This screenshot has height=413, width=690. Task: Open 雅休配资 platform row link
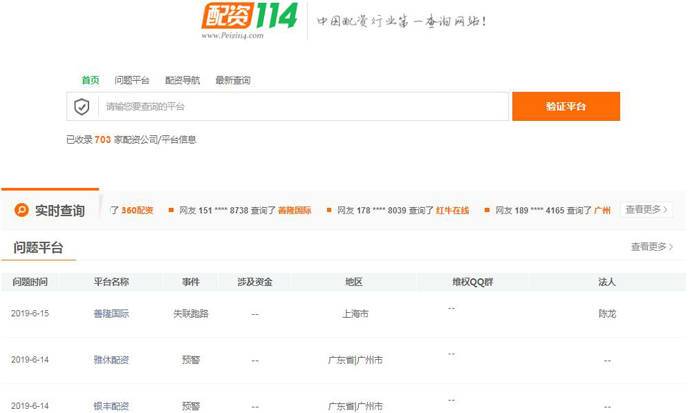[111, 360]
